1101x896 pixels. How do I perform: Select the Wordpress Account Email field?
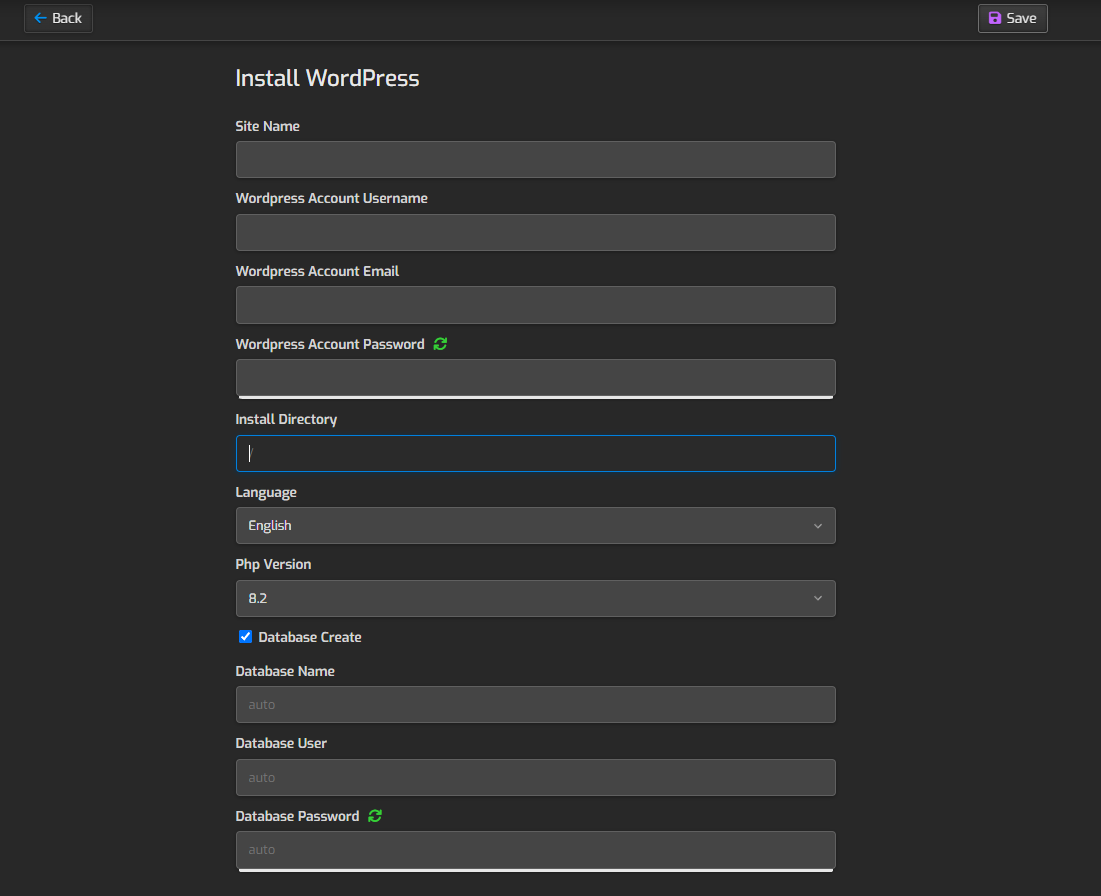[x=535, y=305]
